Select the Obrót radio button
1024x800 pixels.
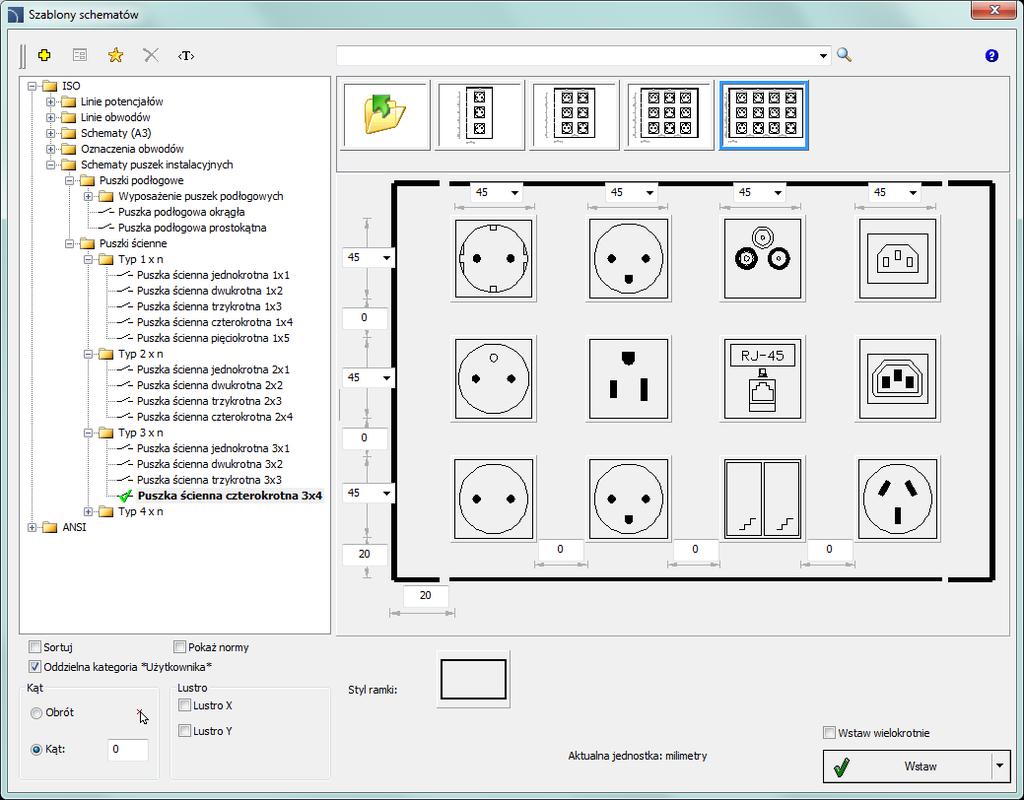click(x=37, y=713)
